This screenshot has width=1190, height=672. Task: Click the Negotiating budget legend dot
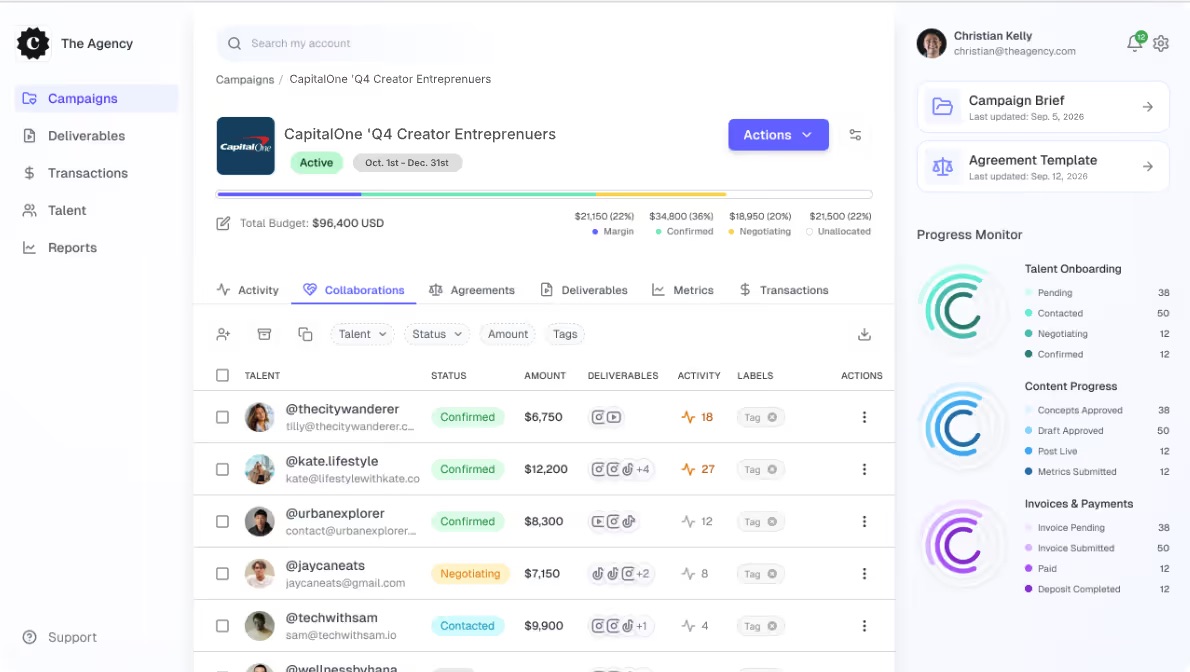click(731, 232)
